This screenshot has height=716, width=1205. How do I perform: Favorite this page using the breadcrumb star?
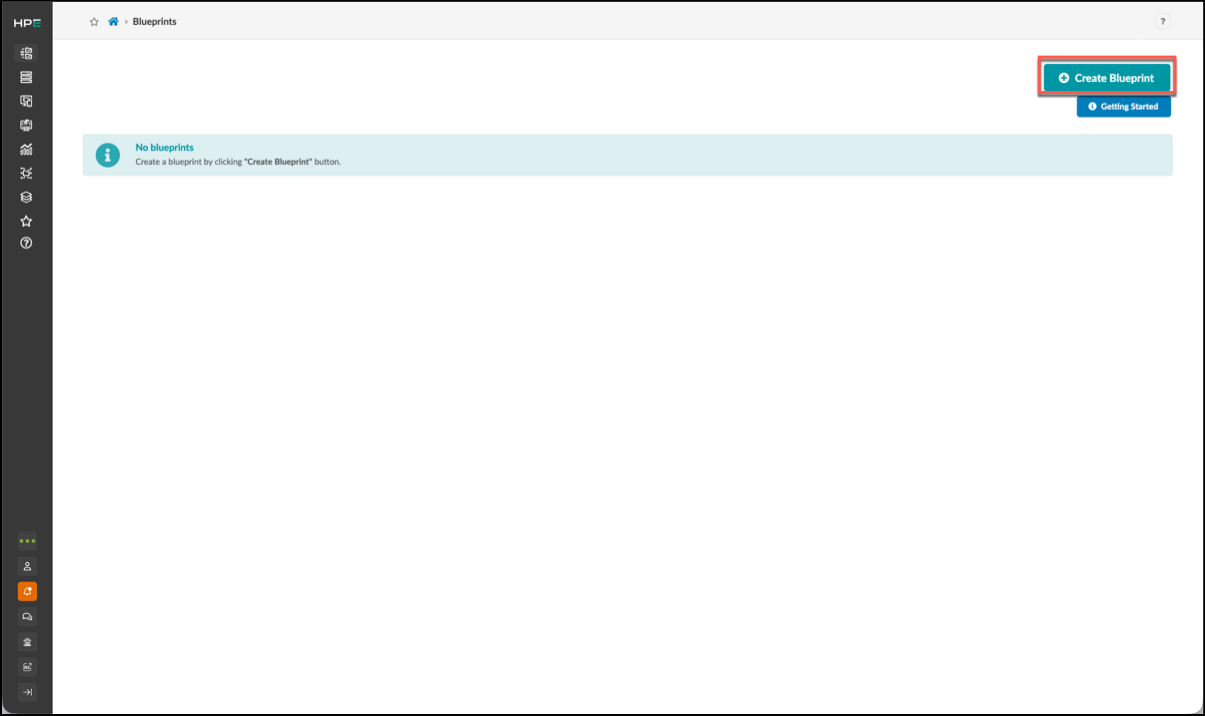(x=94, y=21)
